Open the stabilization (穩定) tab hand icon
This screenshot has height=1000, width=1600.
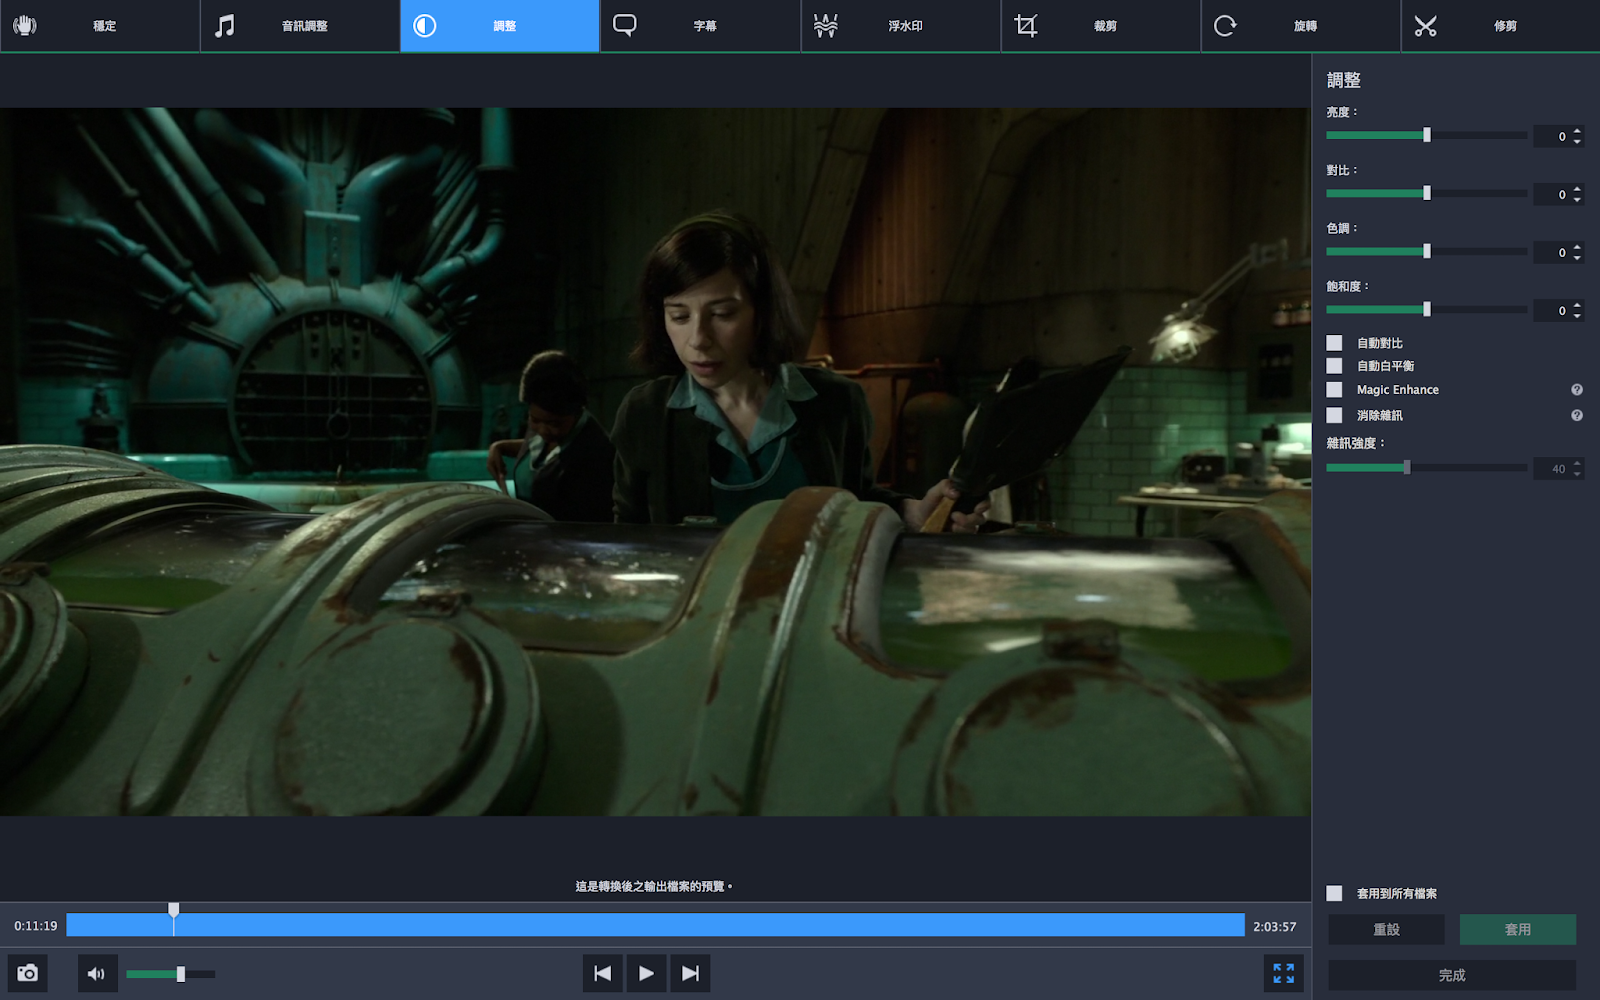pos(25,25)
